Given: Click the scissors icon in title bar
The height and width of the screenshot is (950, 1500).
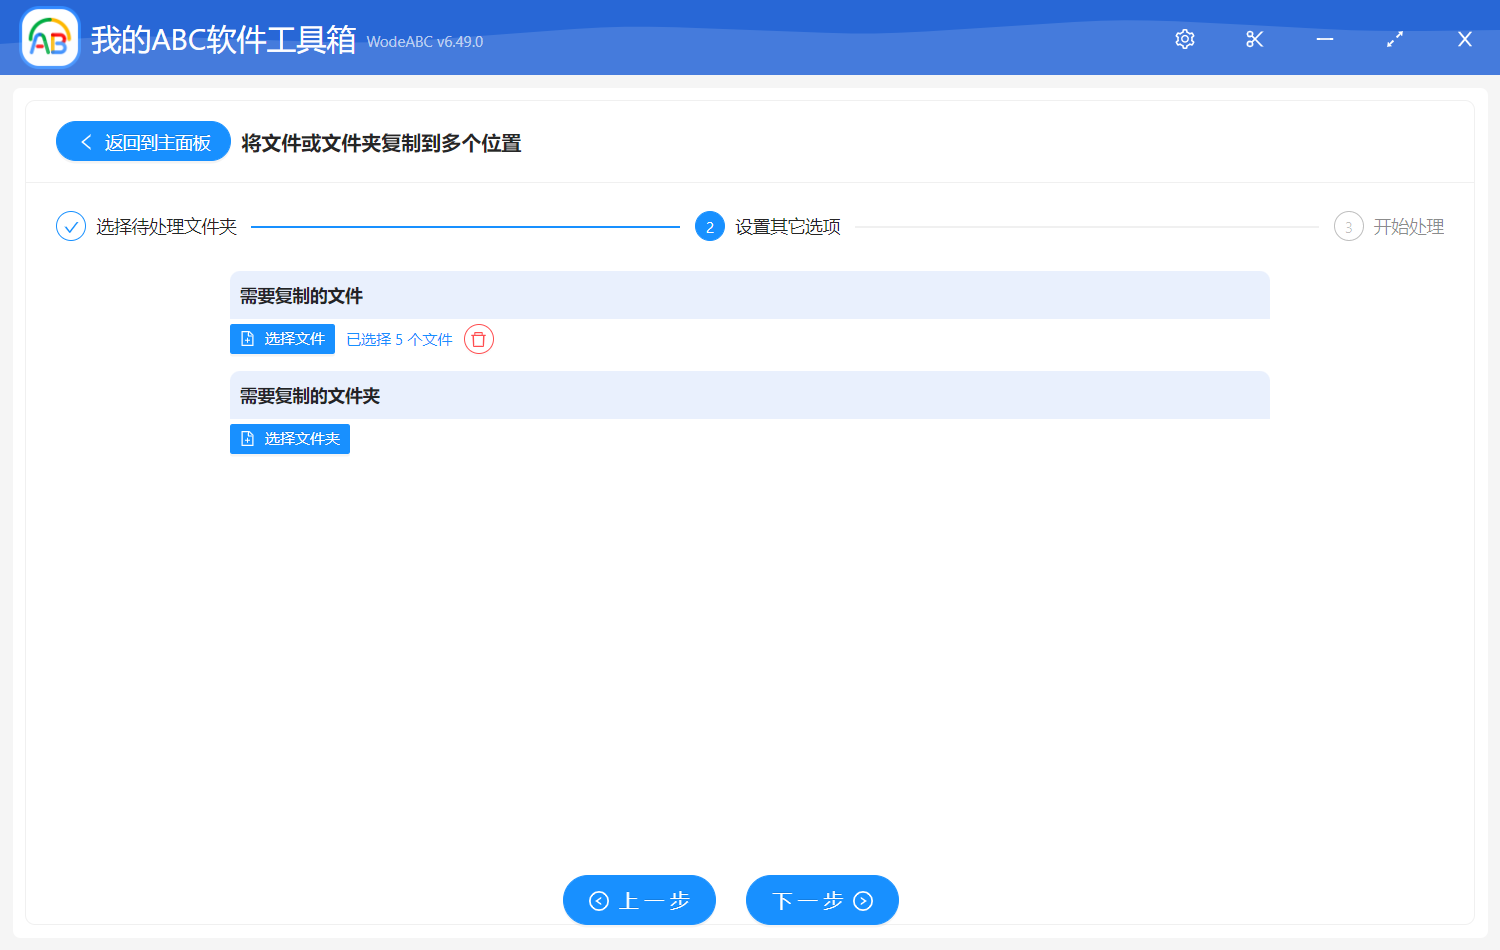Looking at the screenshot, I should (x=1254, y=39).
